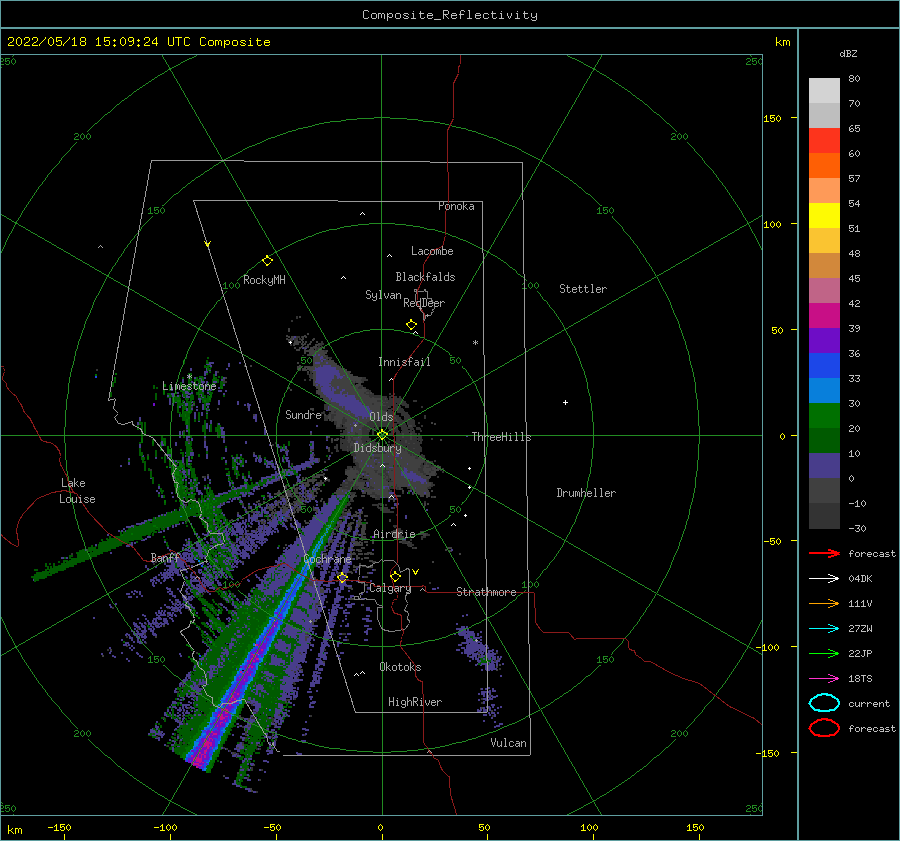Viewport: 900px width, 841px height.
Task: Click the Sylvan label
Action: (383, 295)
